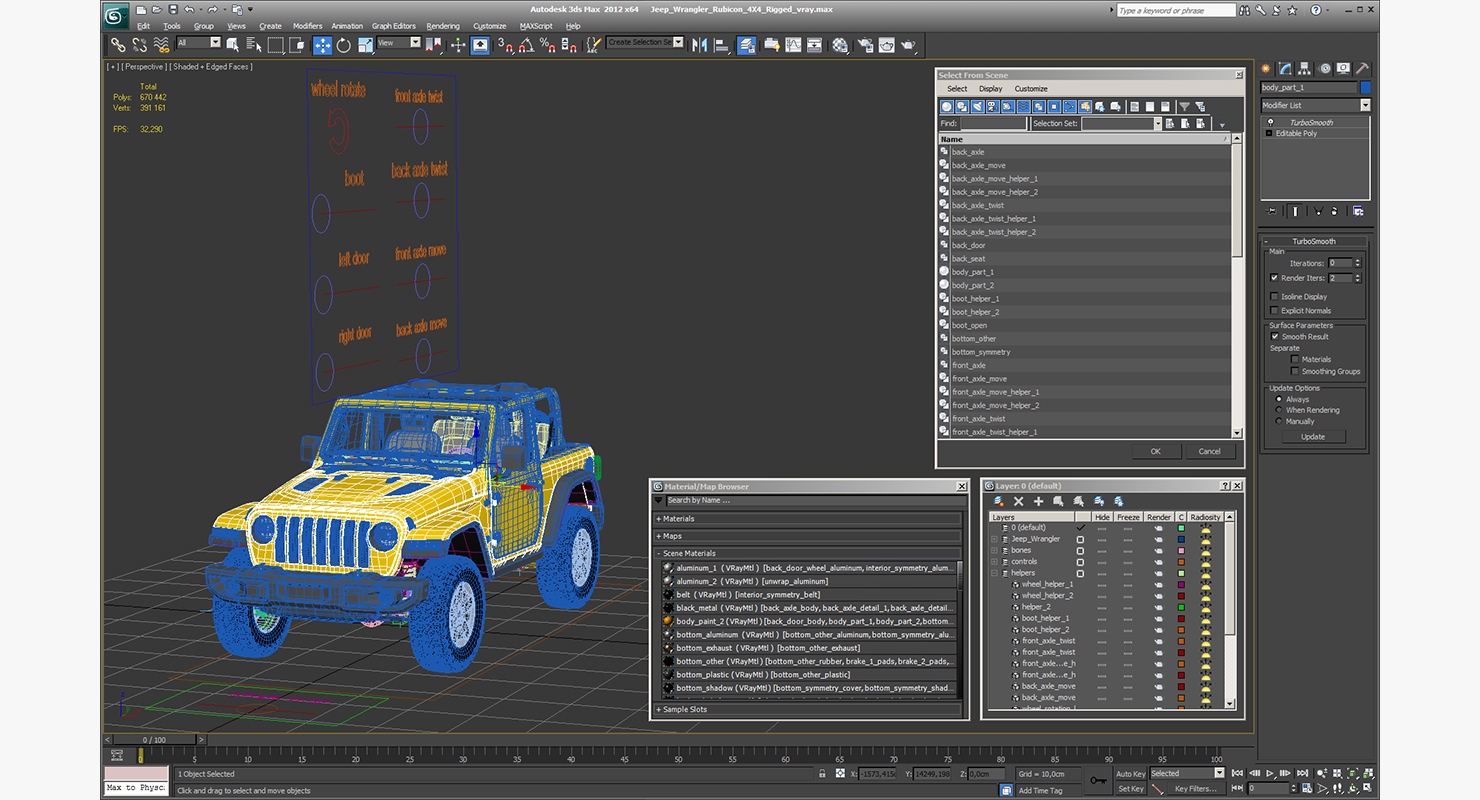Expand the Materials group in browser
This screenshot has height=800, width=1480.
click(x=659, y=519)
